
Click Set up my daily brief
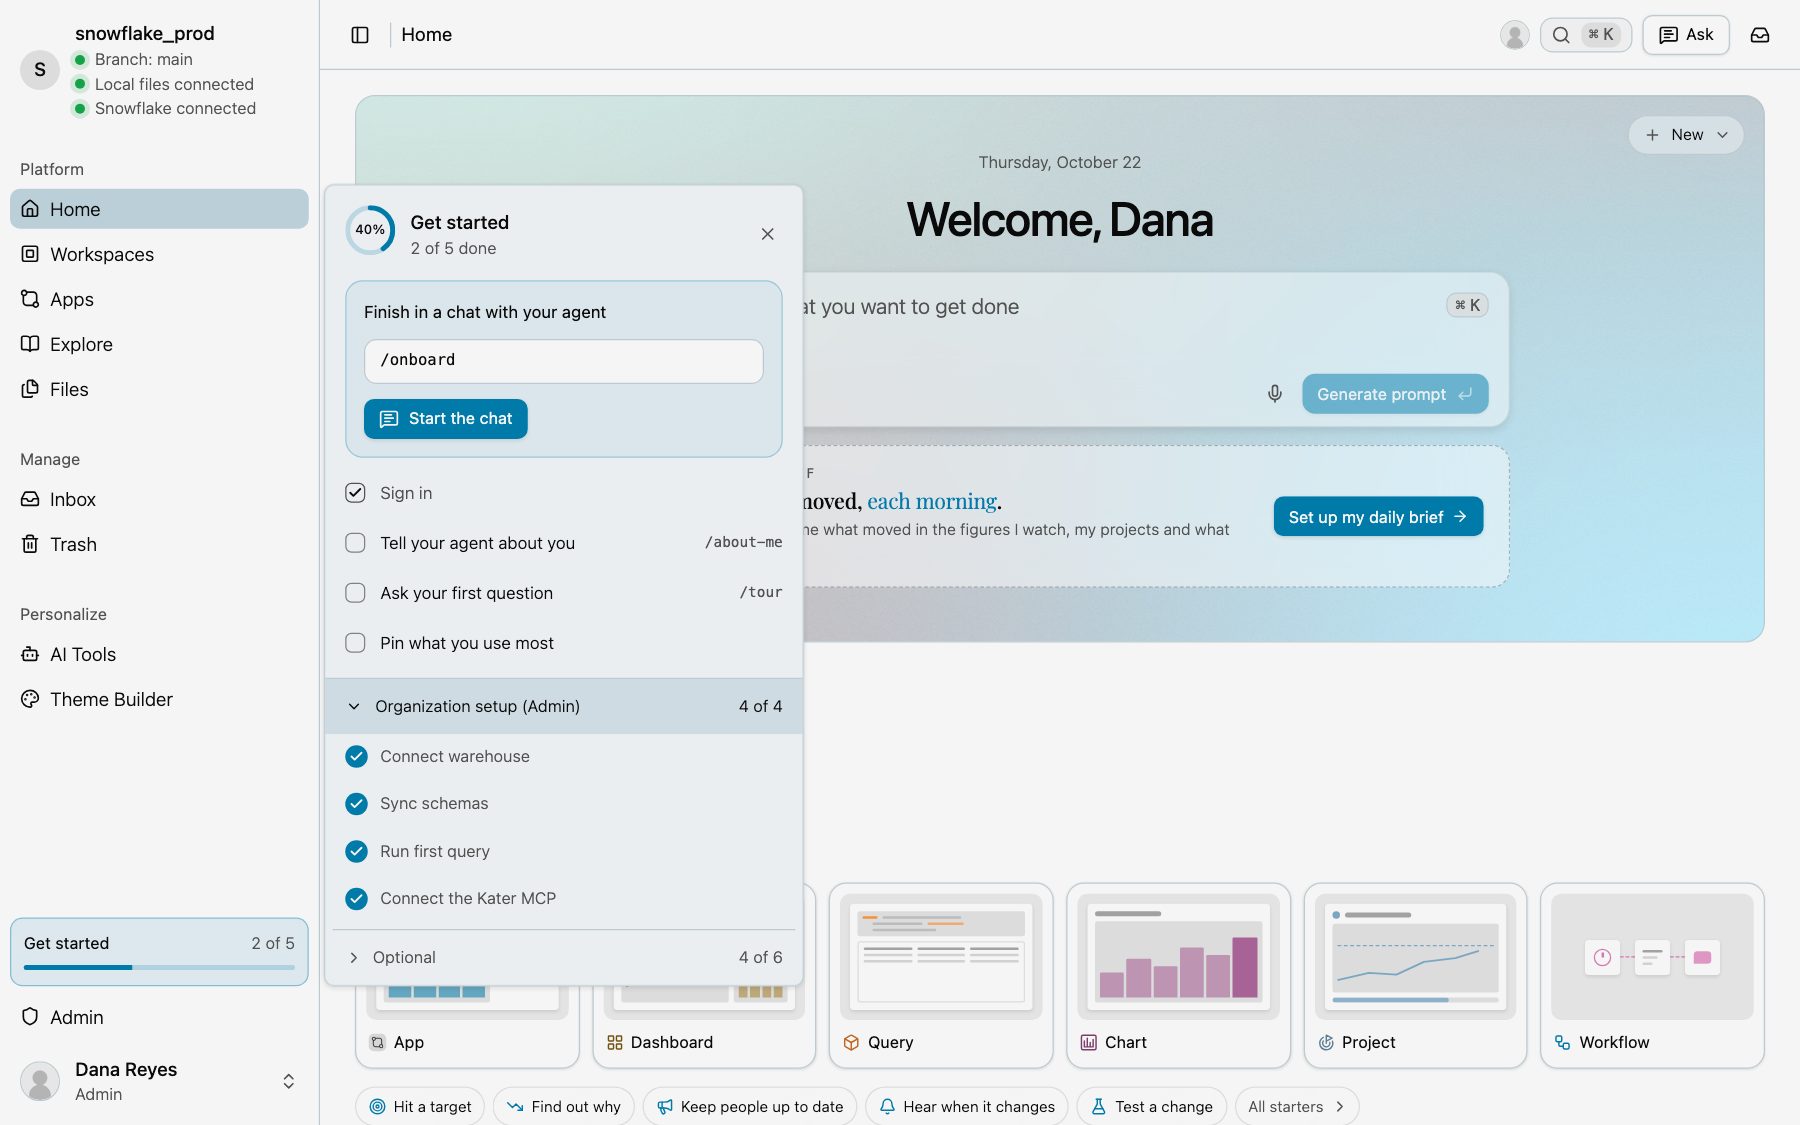[1378, 517]
